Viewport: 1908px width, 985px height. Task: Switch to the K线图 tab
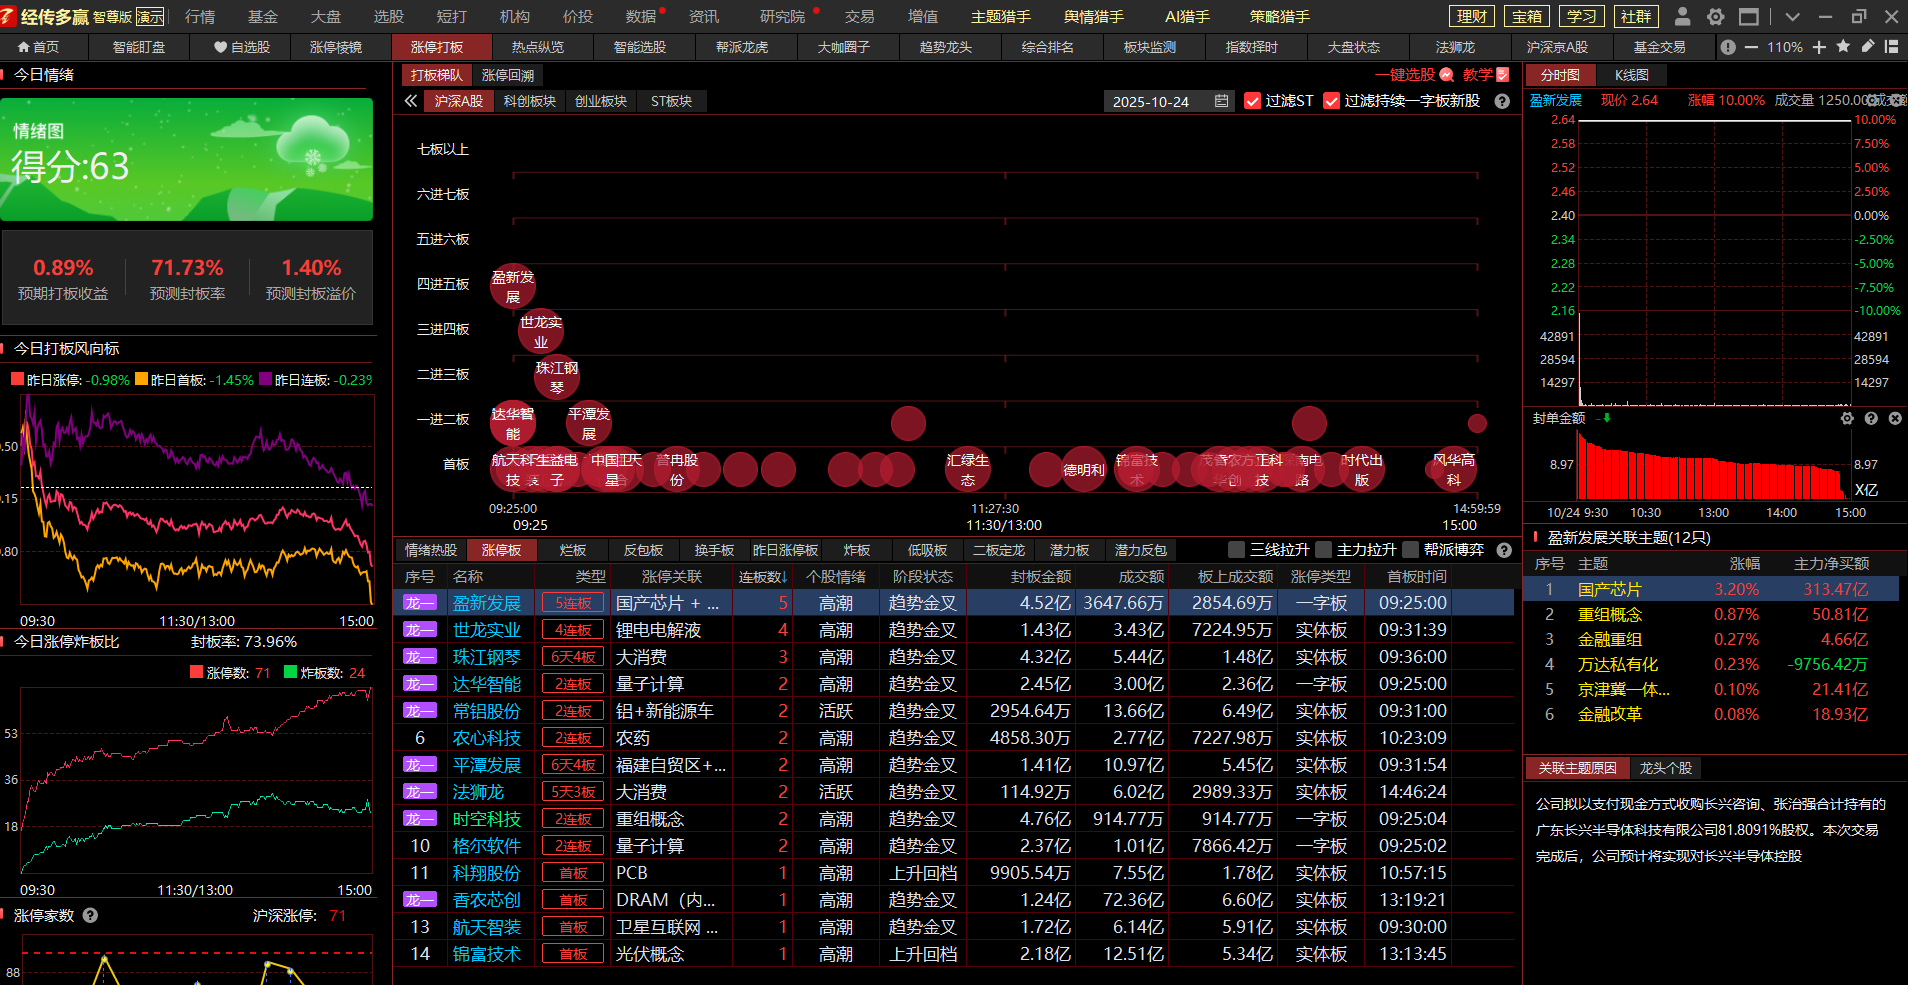(1631, 75)
